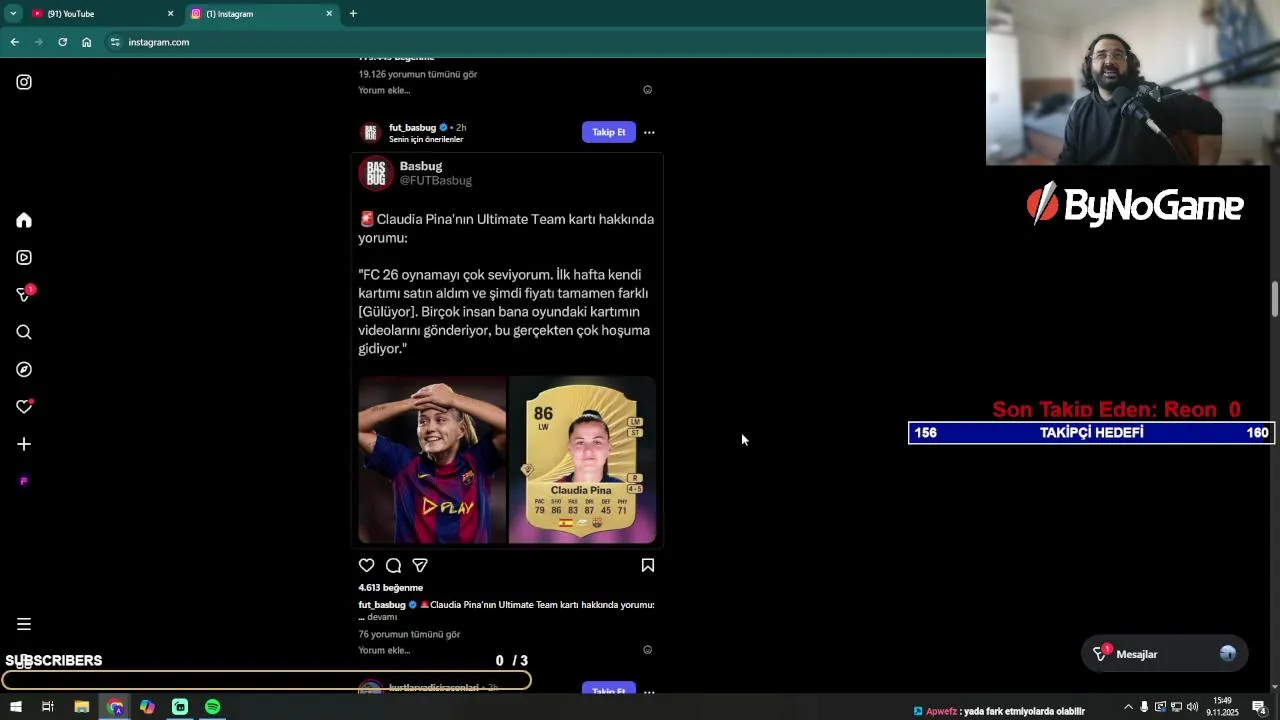Comment on the fut_basbug post

pyautogui.click(x=394, y=565)
